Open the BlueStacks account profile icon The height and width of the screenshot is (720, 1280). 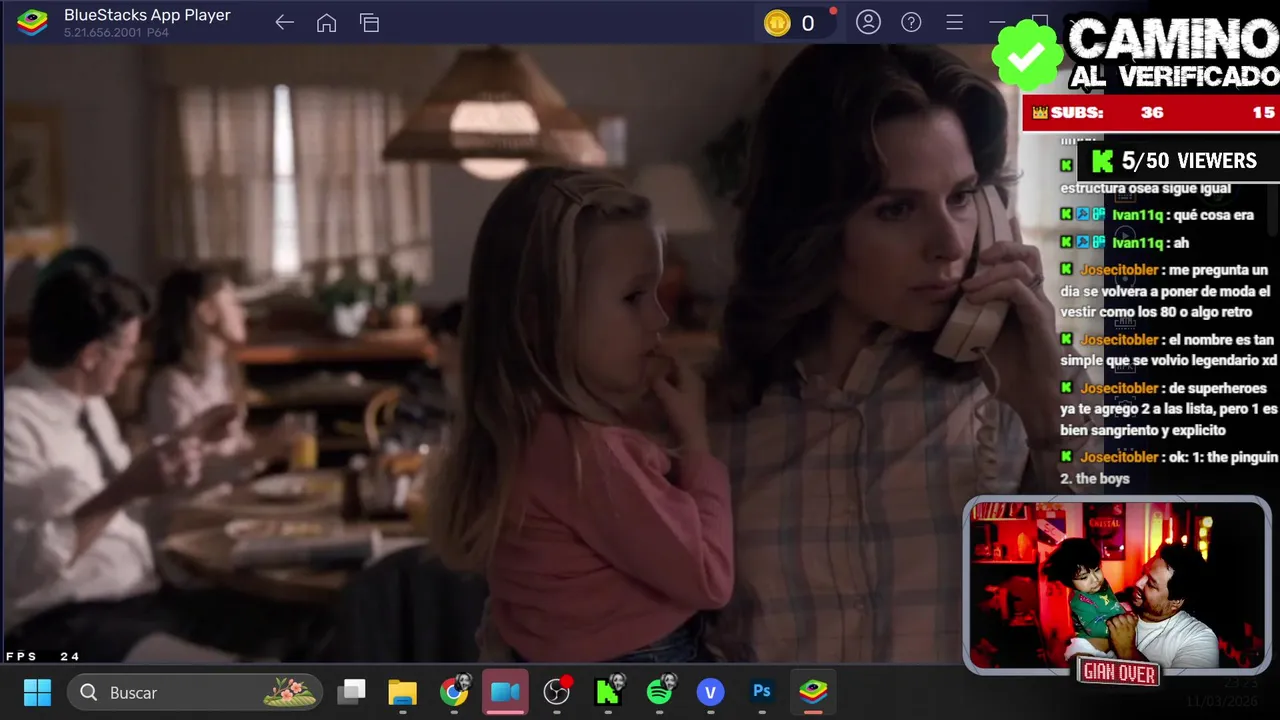tap(868, 22)
